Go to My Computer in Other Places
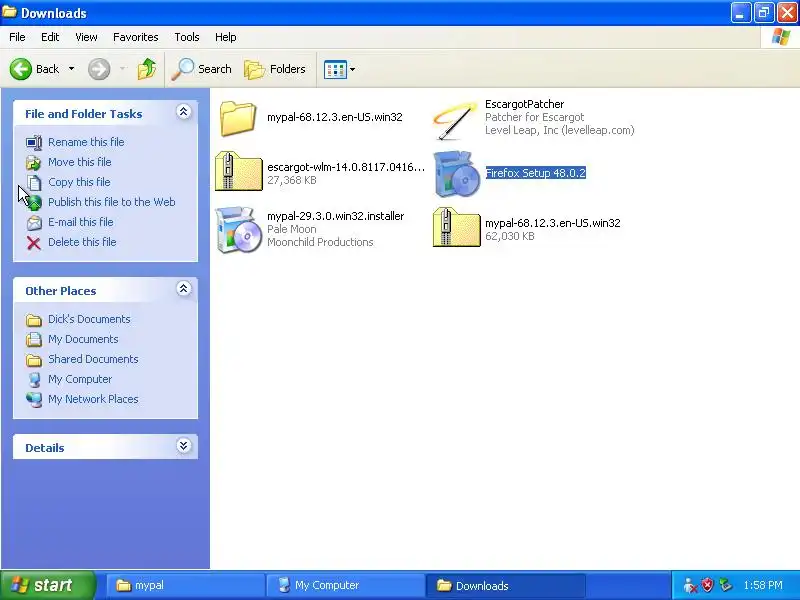Viewport: 800px width, 600px height. 80,379
